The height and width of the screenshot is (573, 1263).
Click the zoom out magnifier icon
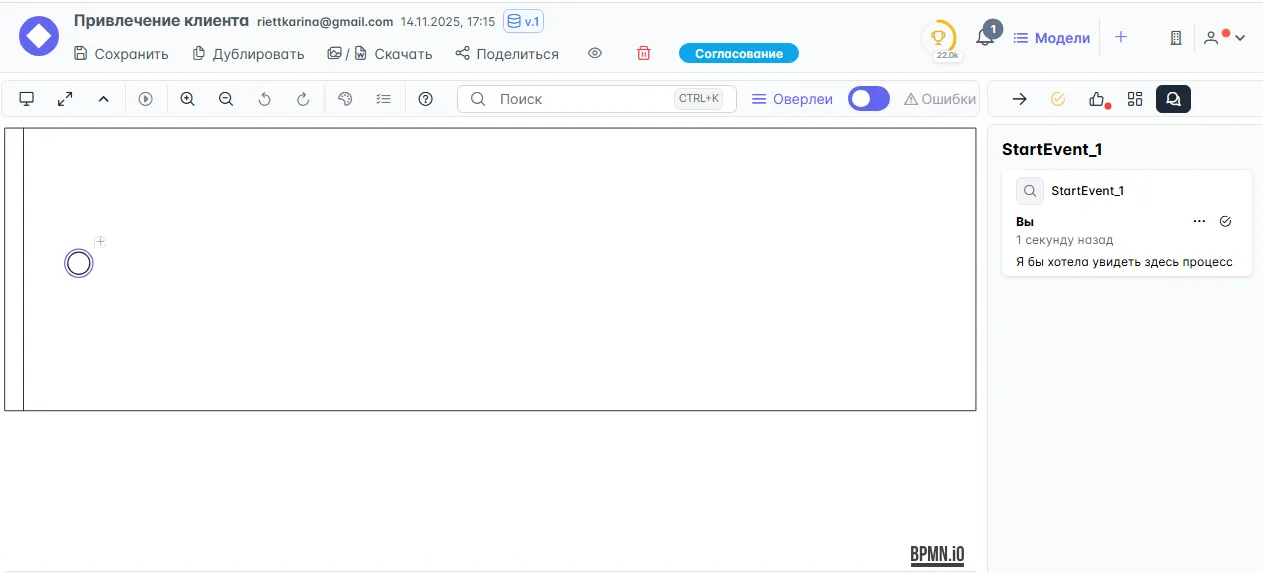pos(226,99)
